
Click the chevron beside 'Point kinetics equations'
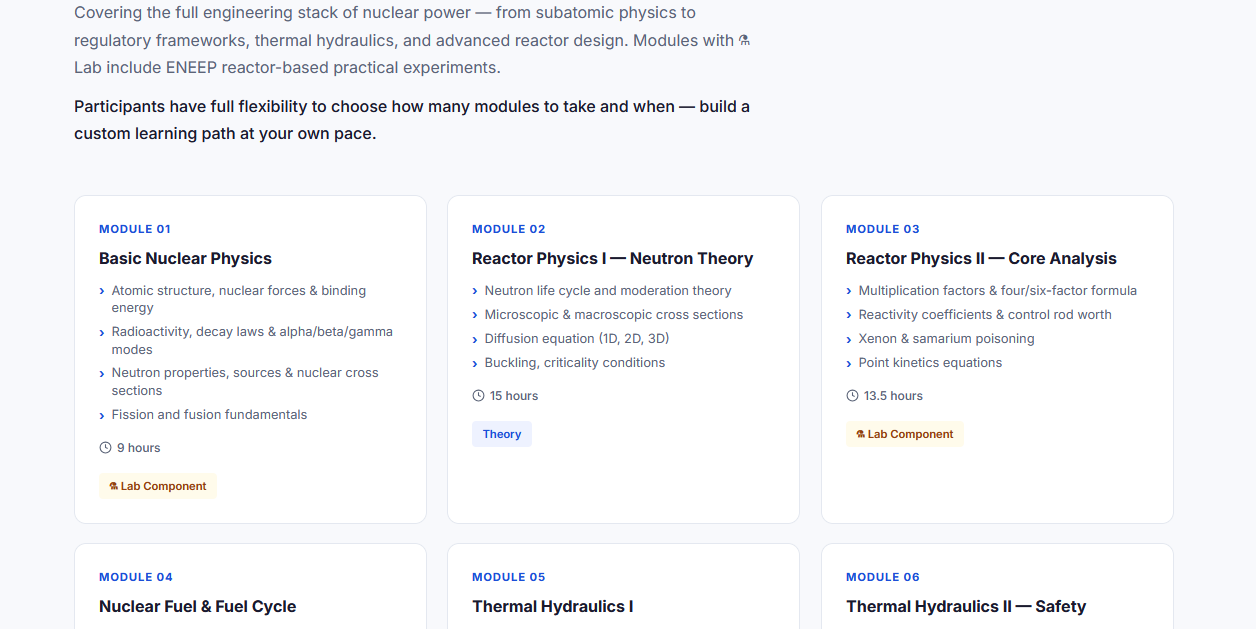pyautogui.click(x=849, y=364)
